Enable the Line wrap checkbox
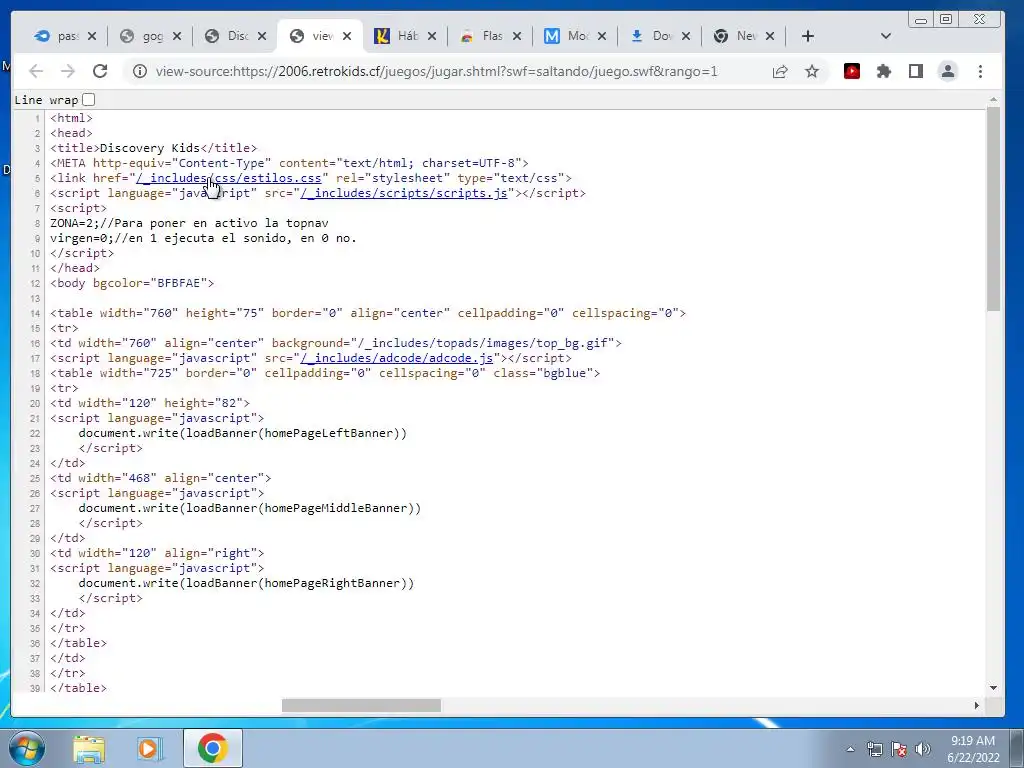 pos(89,99)
